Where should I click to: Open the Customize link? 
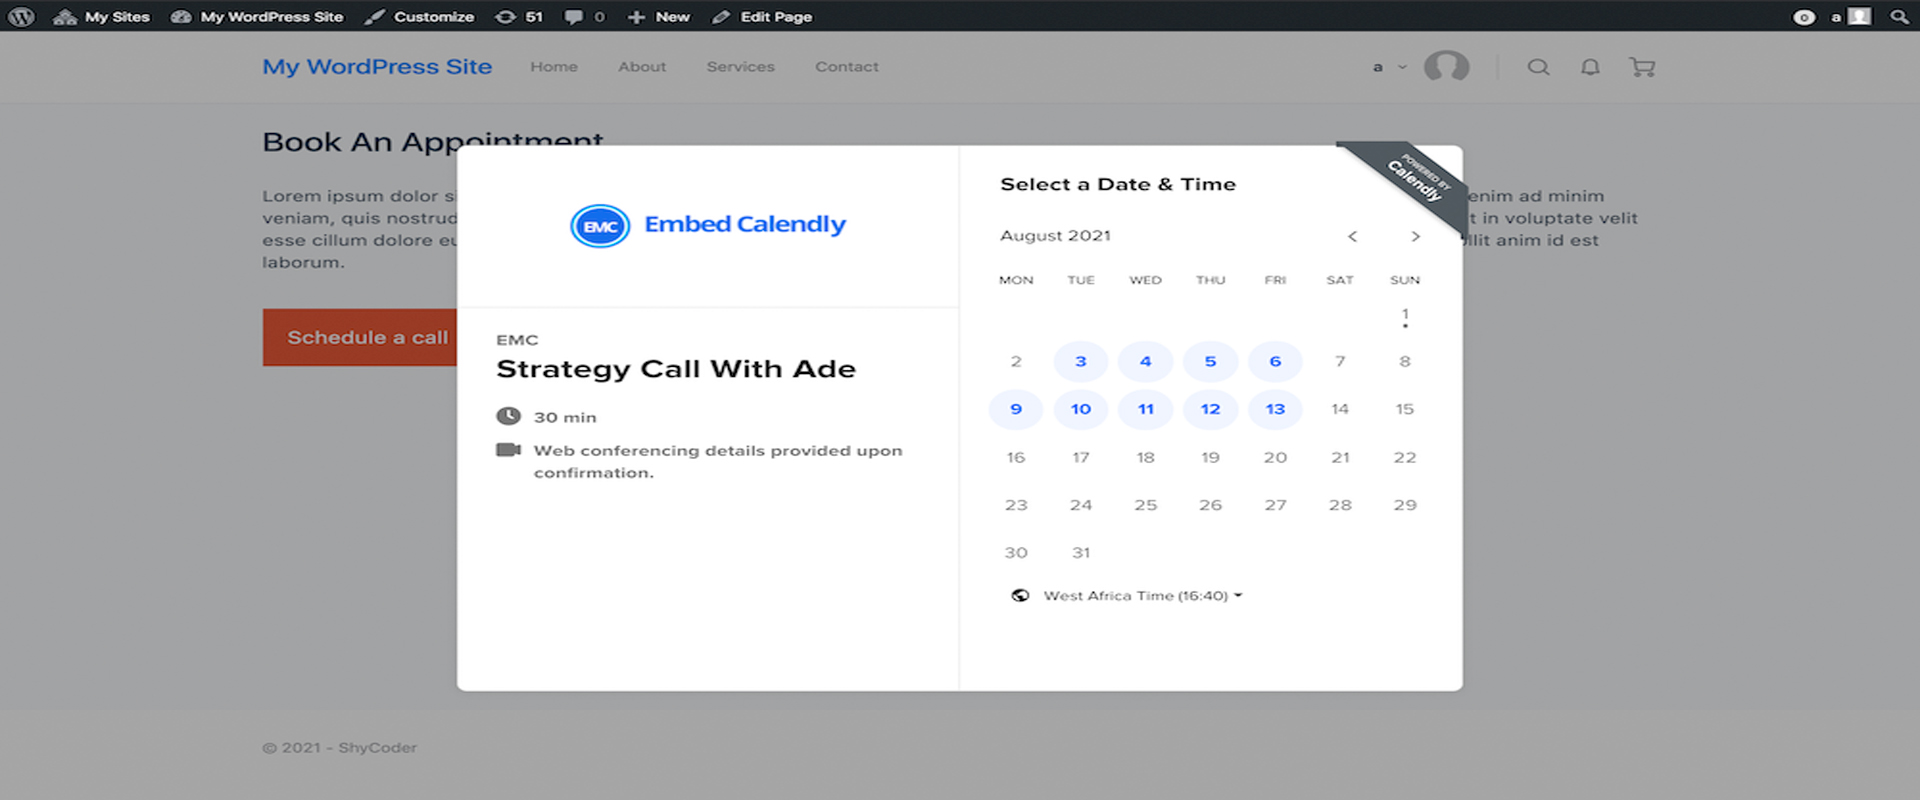coord(419,16)
